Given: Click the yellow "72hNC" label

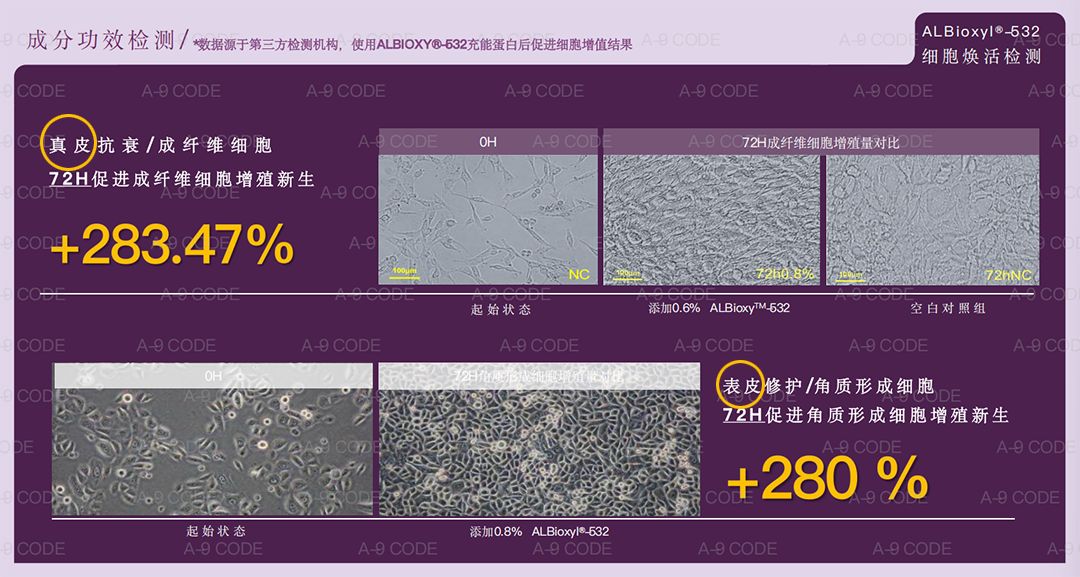Looking at the screenshot, I should click(1008, 275).
